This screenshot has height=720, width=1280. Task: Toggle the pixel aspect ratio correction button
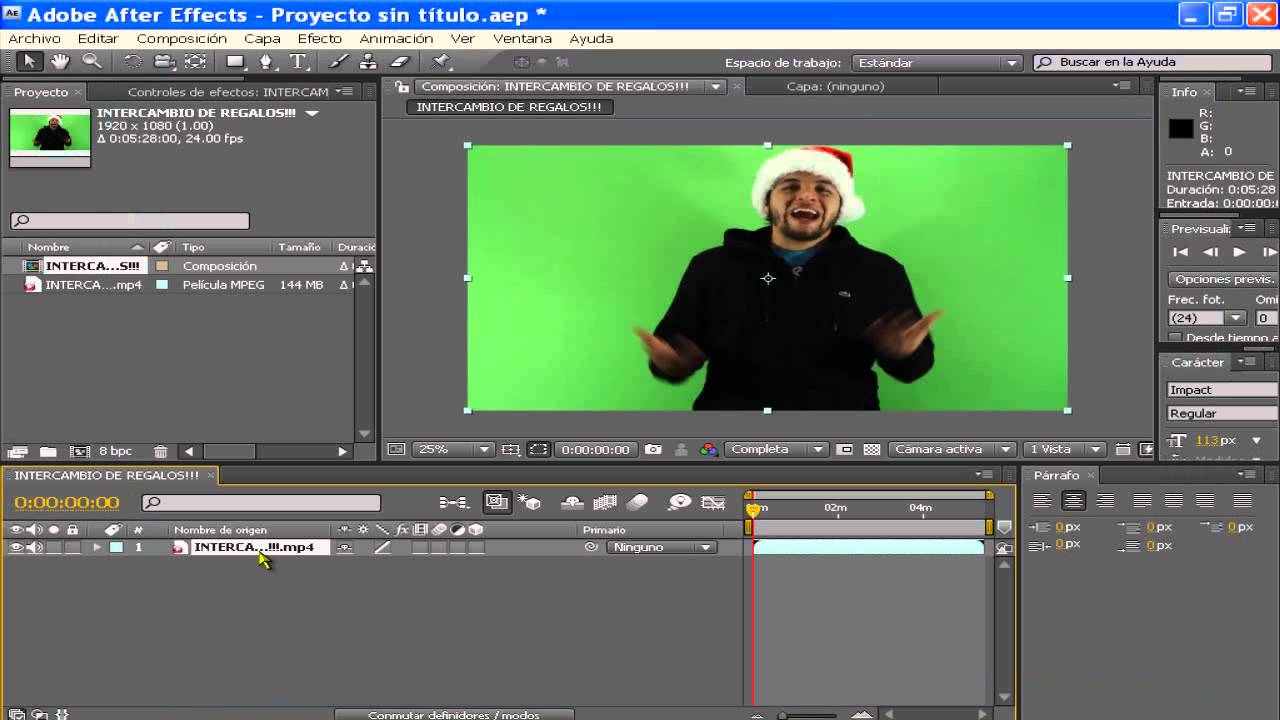click(x=1122, y=450)
